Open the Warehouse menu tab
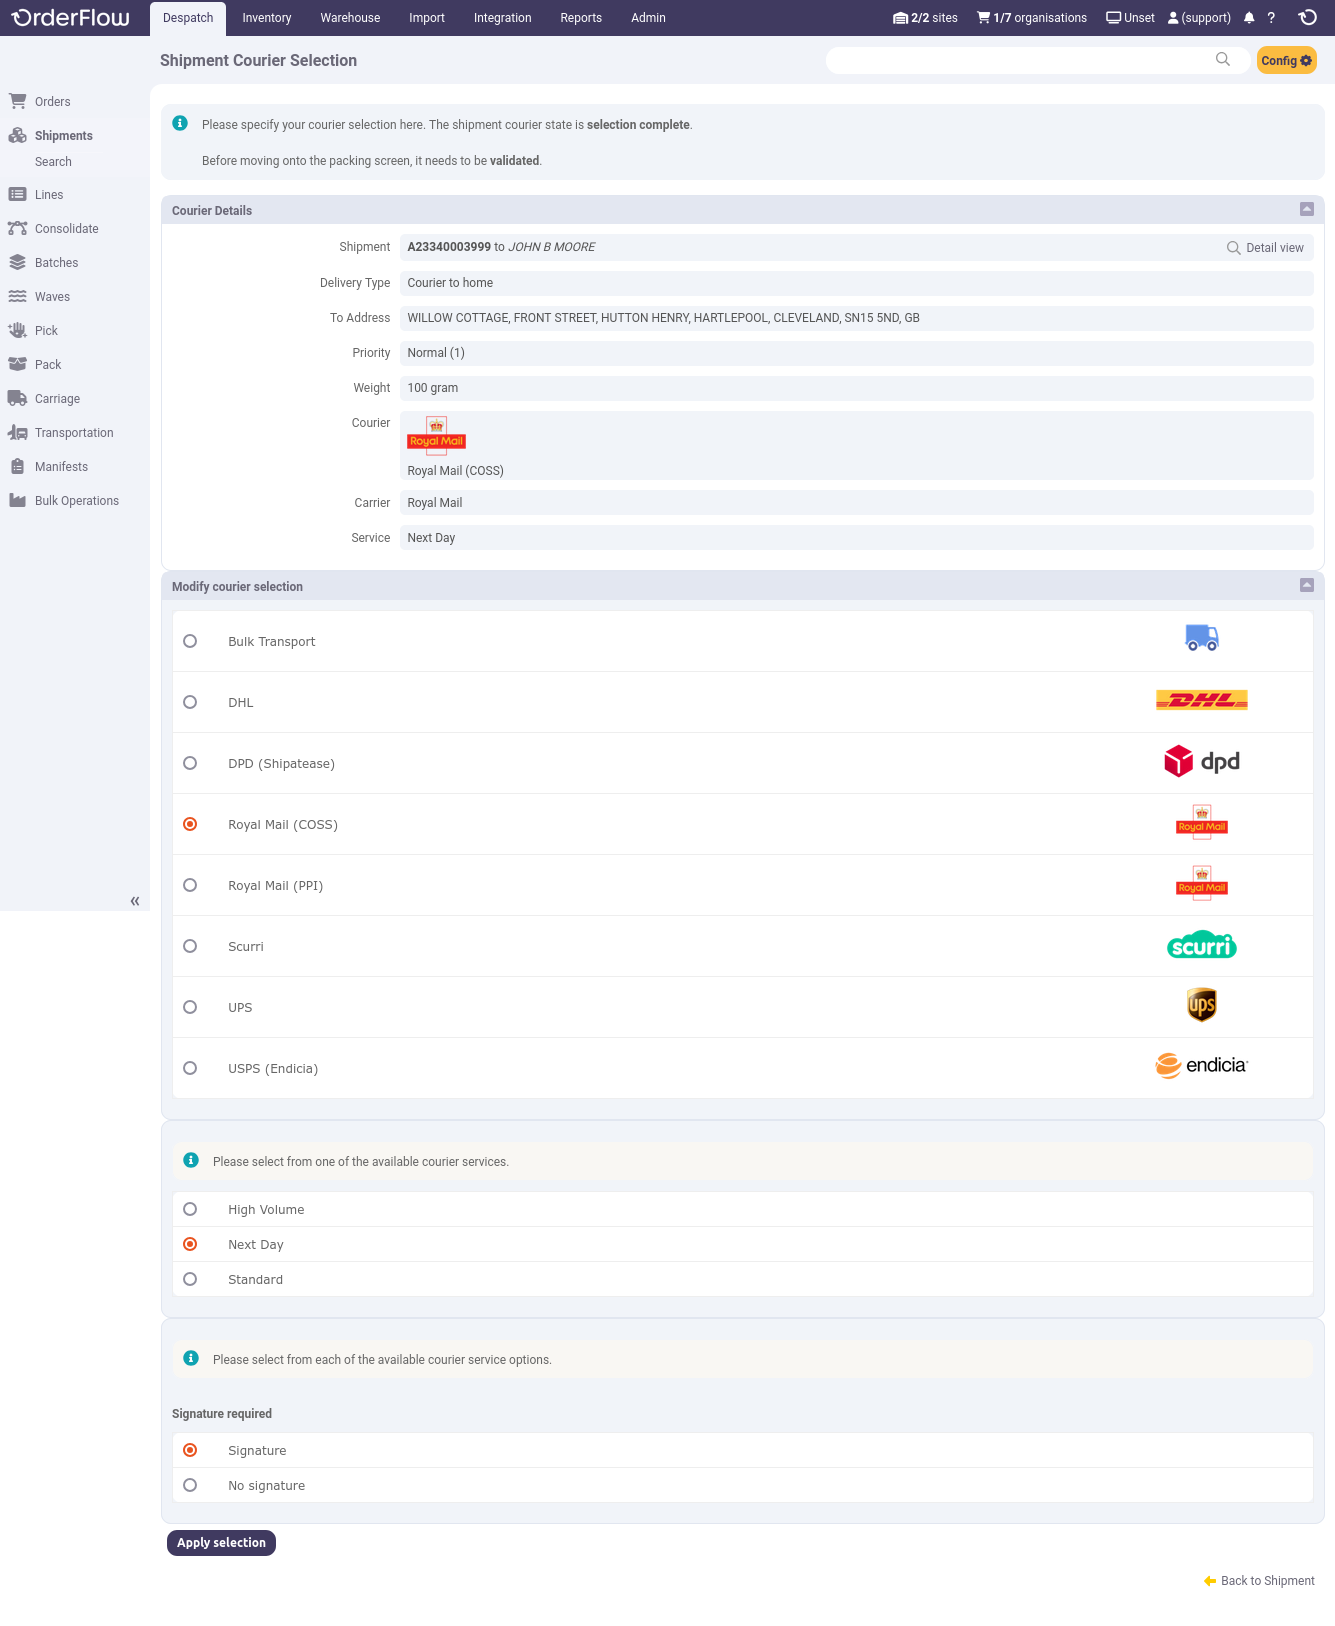Viewport: 1335px width, 1626px height. (350, 18)
